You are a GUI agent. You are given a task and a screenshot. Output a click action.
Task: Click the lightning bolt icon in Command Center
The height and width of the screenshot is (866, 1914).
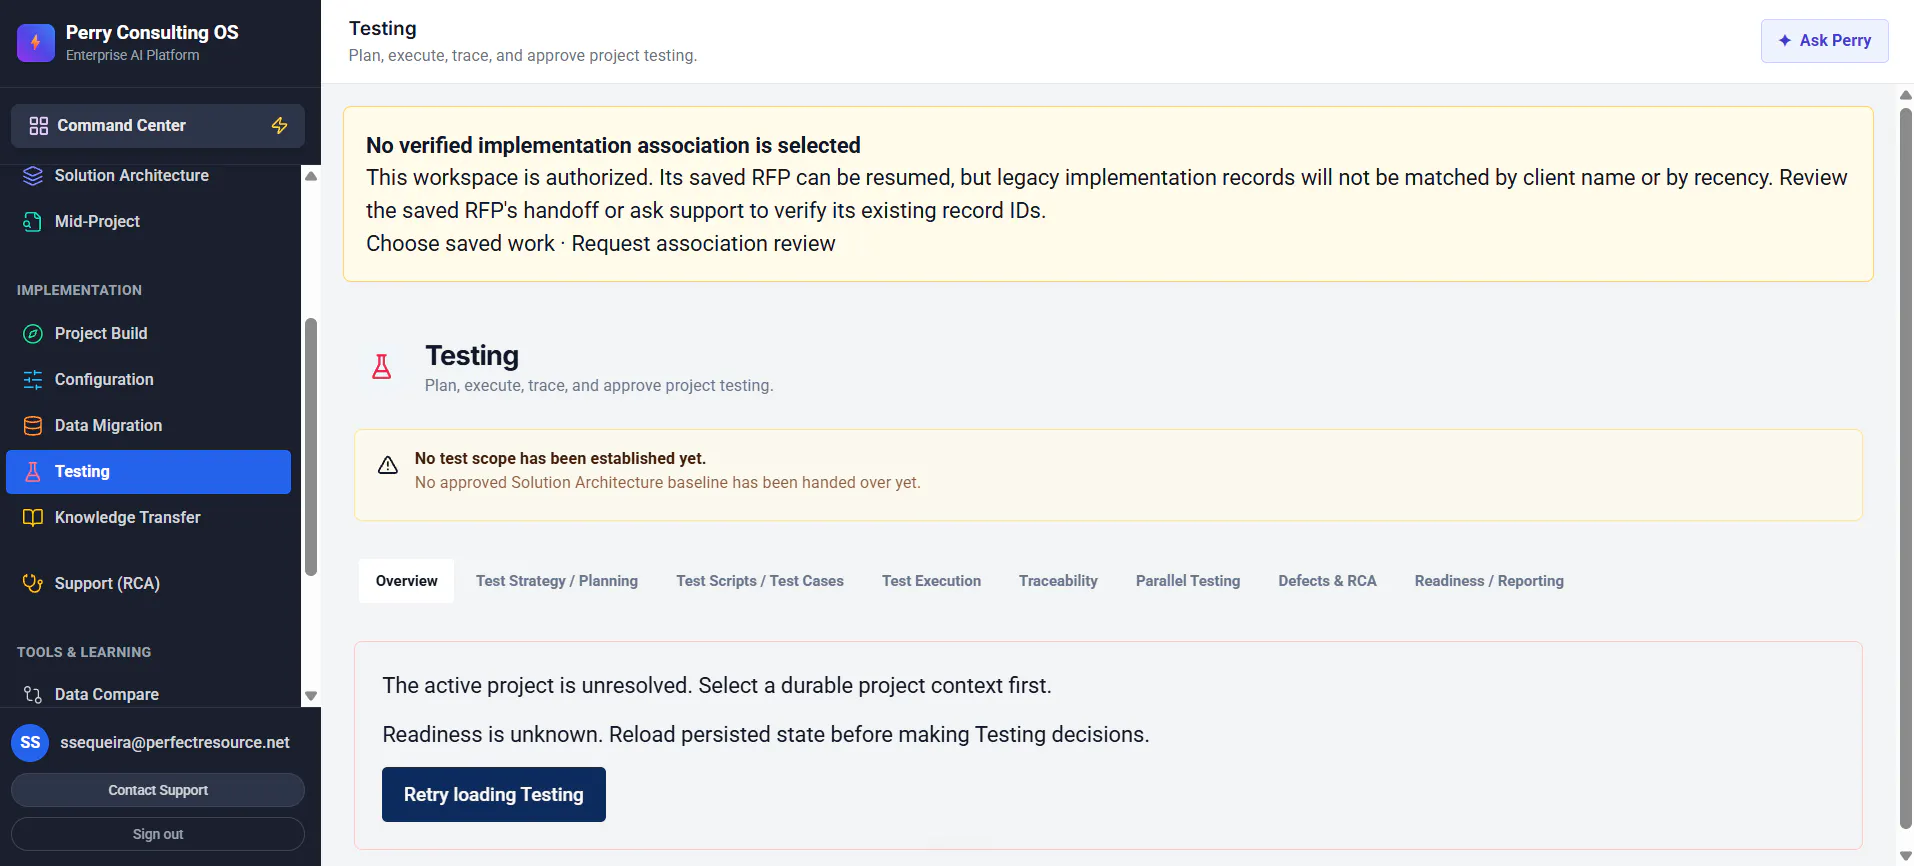pyautogui.click(x=280, y=125)
